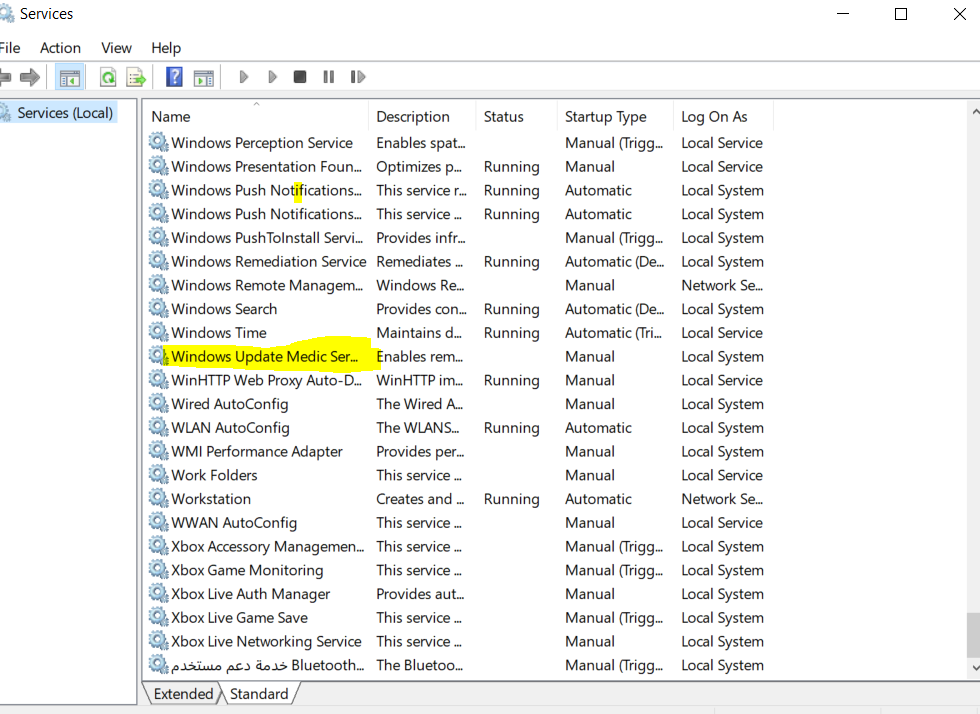Viewport: 980px width, 714px height.
Task: Click the vertical scrollbar down arrow
Action: (x=973, y=665)
